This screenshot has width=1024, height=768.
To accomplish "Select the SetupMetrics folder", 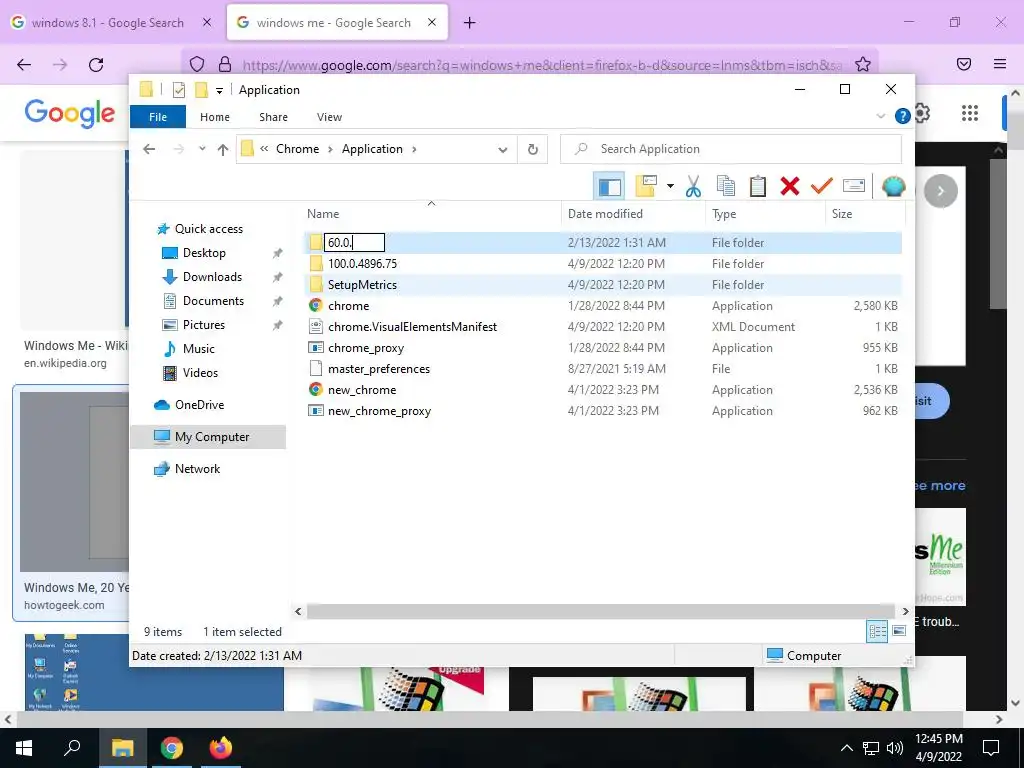I will tap(603, 285).
